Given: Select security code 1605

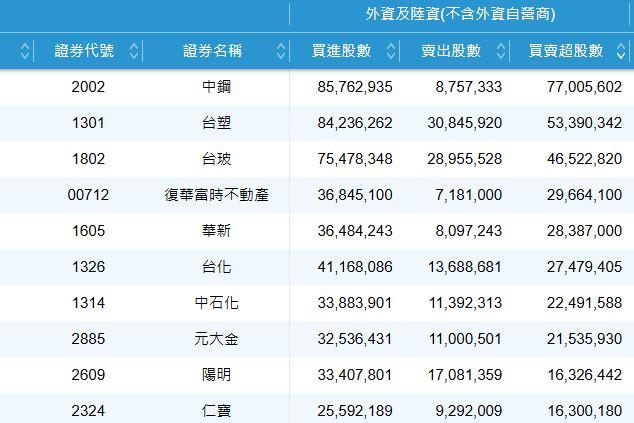Looking at the screenshot, I should click(x=88, y=231).
